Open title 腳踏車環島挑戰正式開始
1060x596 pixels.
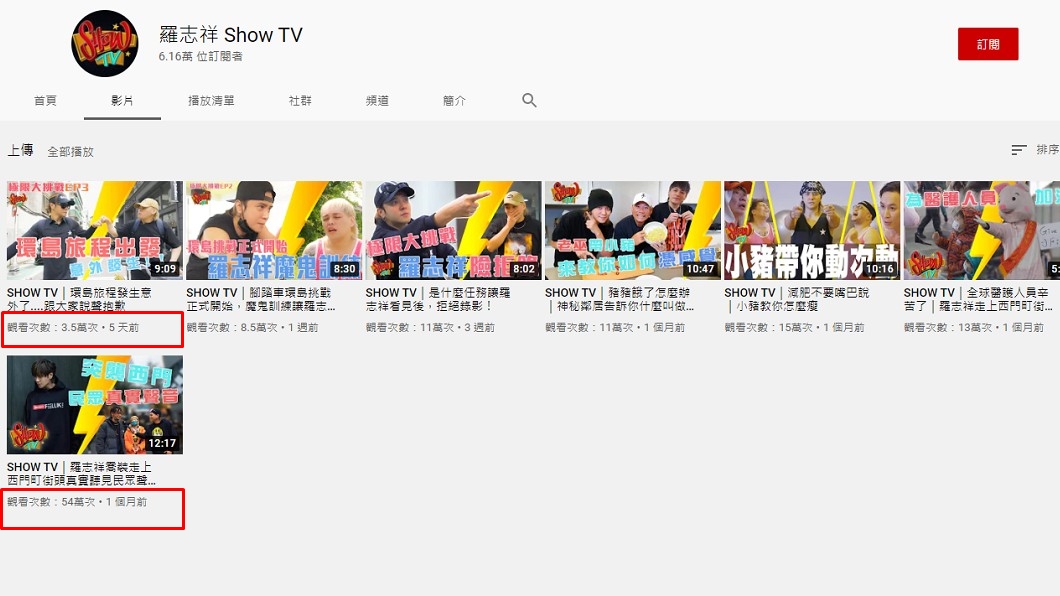pos(260,299)
